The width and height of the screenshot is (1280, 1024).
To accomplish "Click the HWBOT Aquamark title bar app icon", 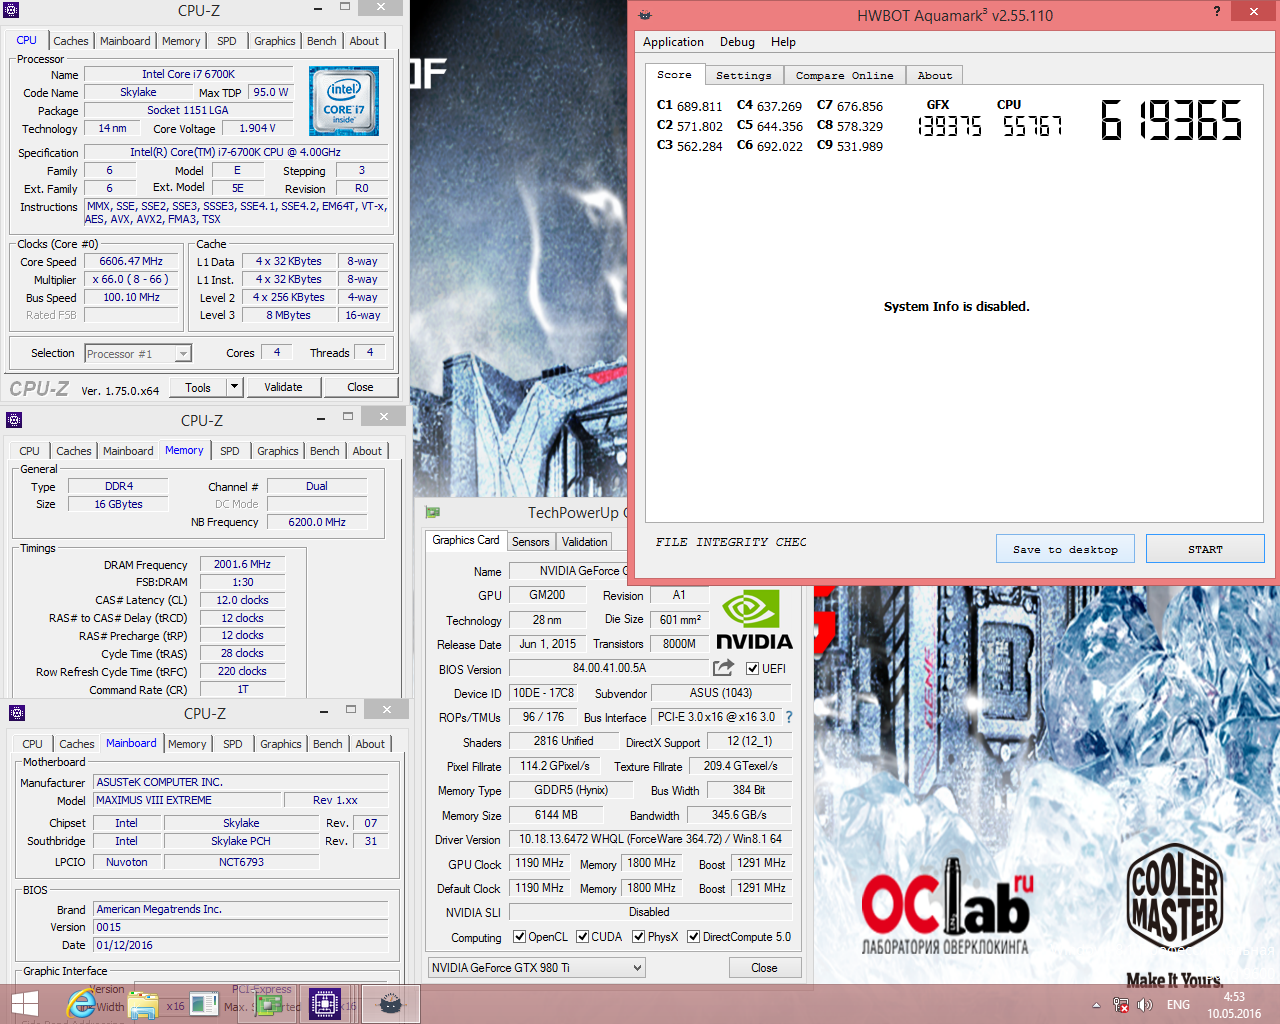I will (x=645, y=15).
